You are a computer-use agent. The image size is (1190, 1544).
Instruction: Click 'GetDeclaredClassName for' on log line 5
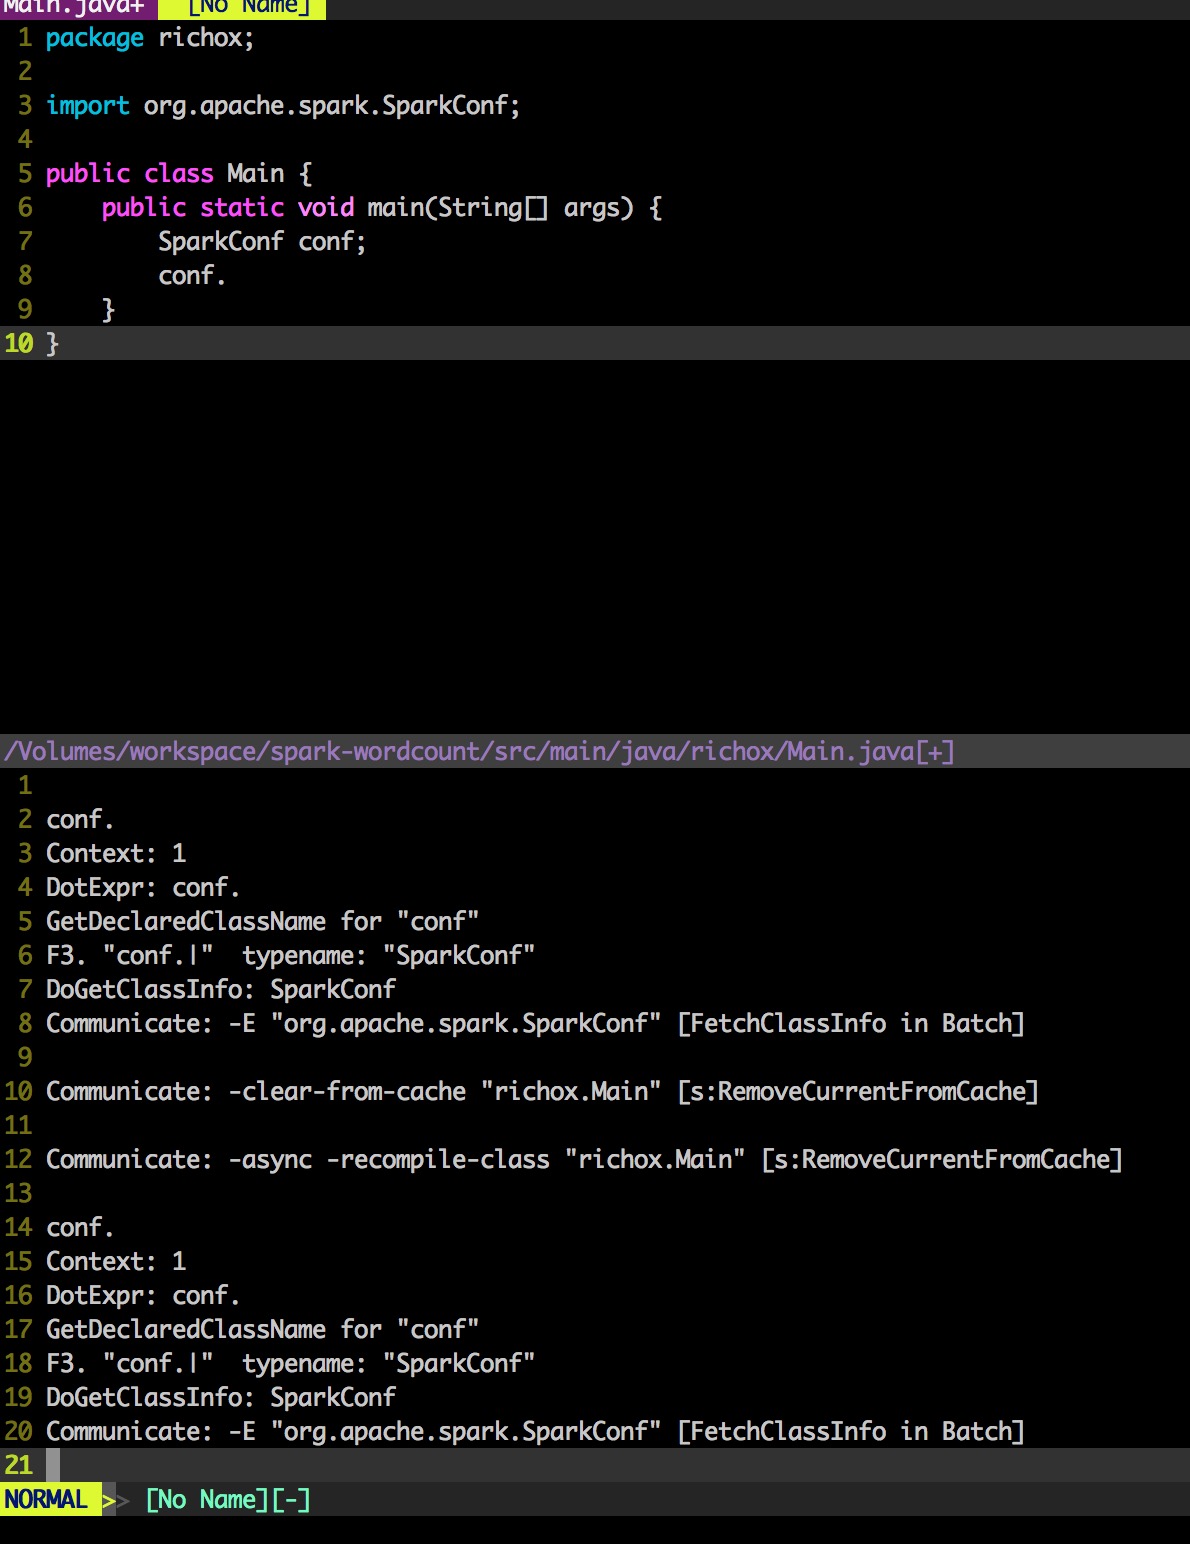(262, 922)
